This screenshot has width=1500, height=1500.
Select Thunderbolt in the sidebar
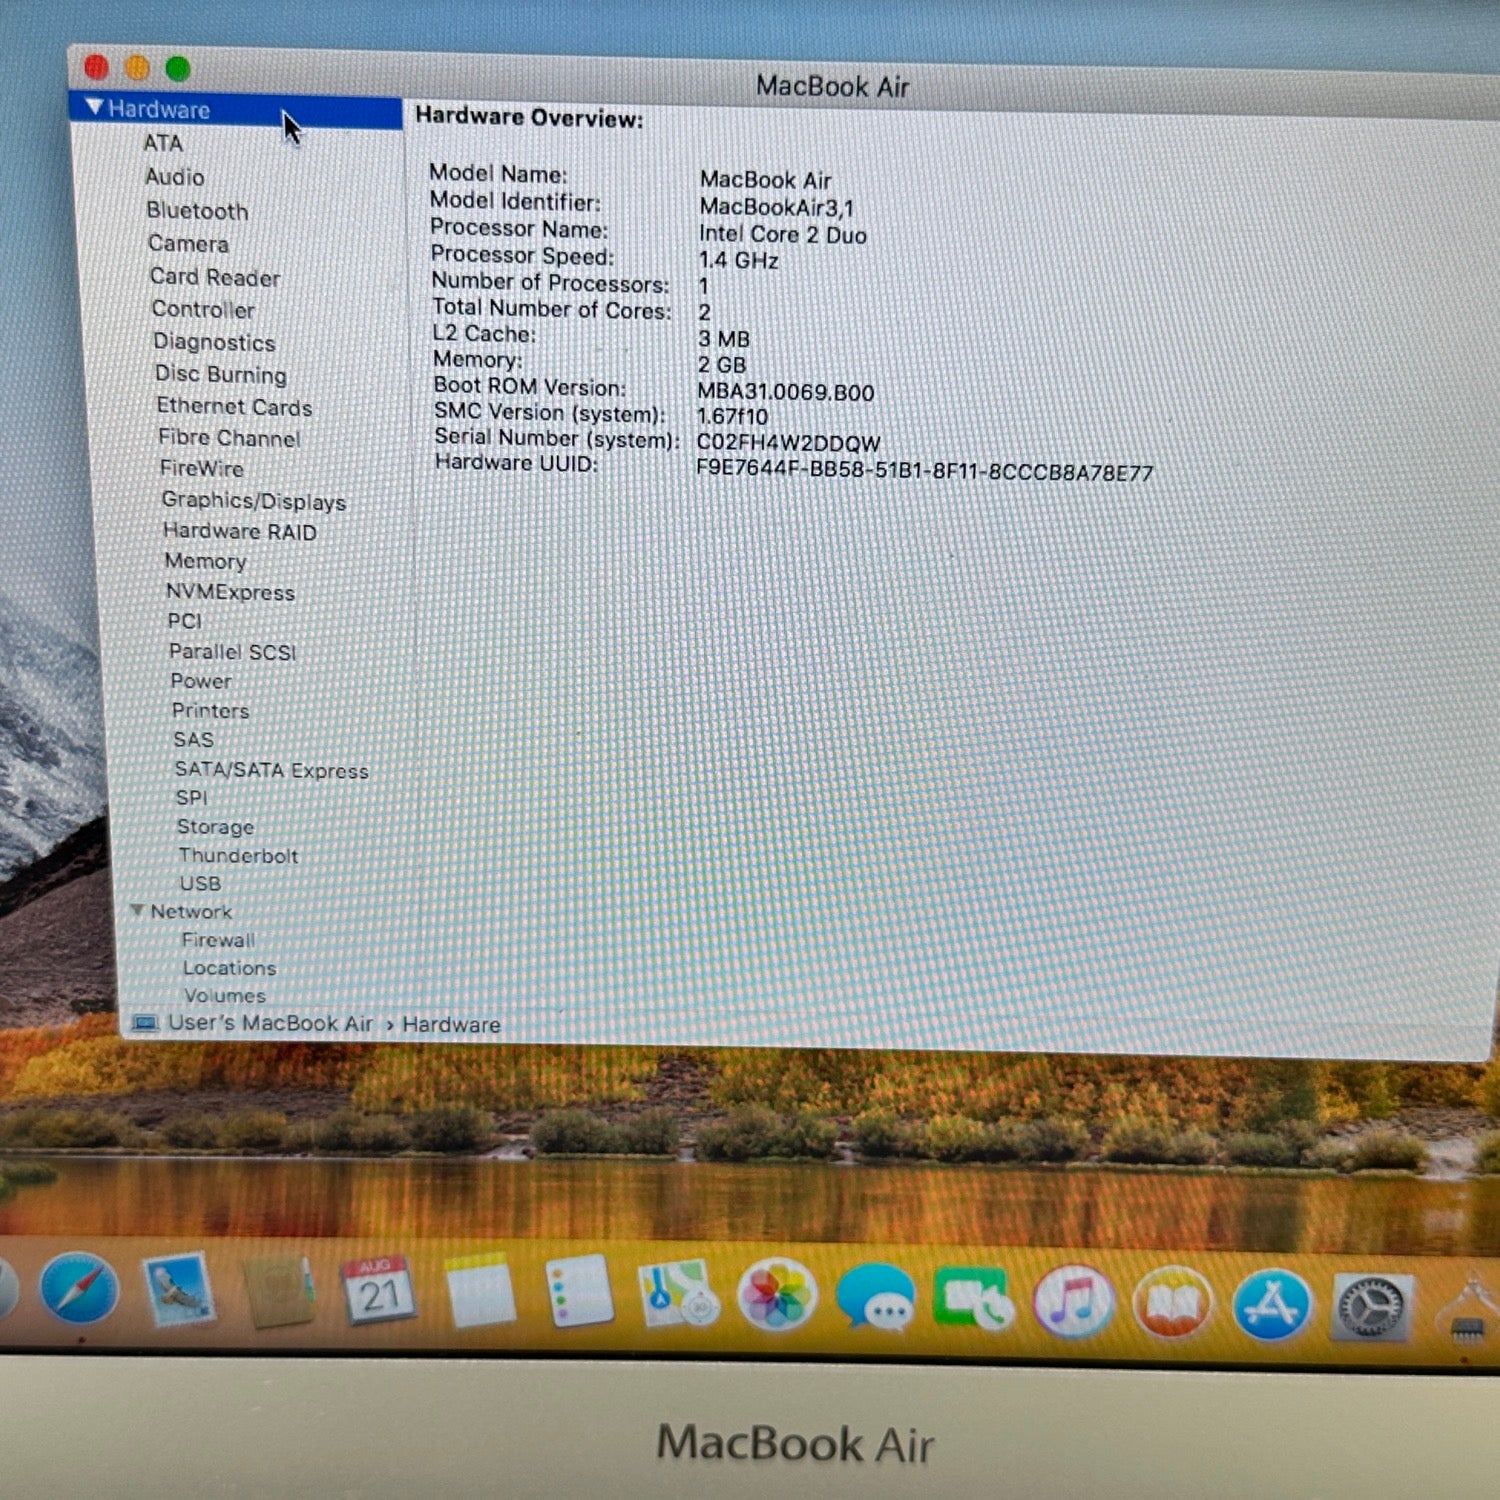click(x=238, y=855)
